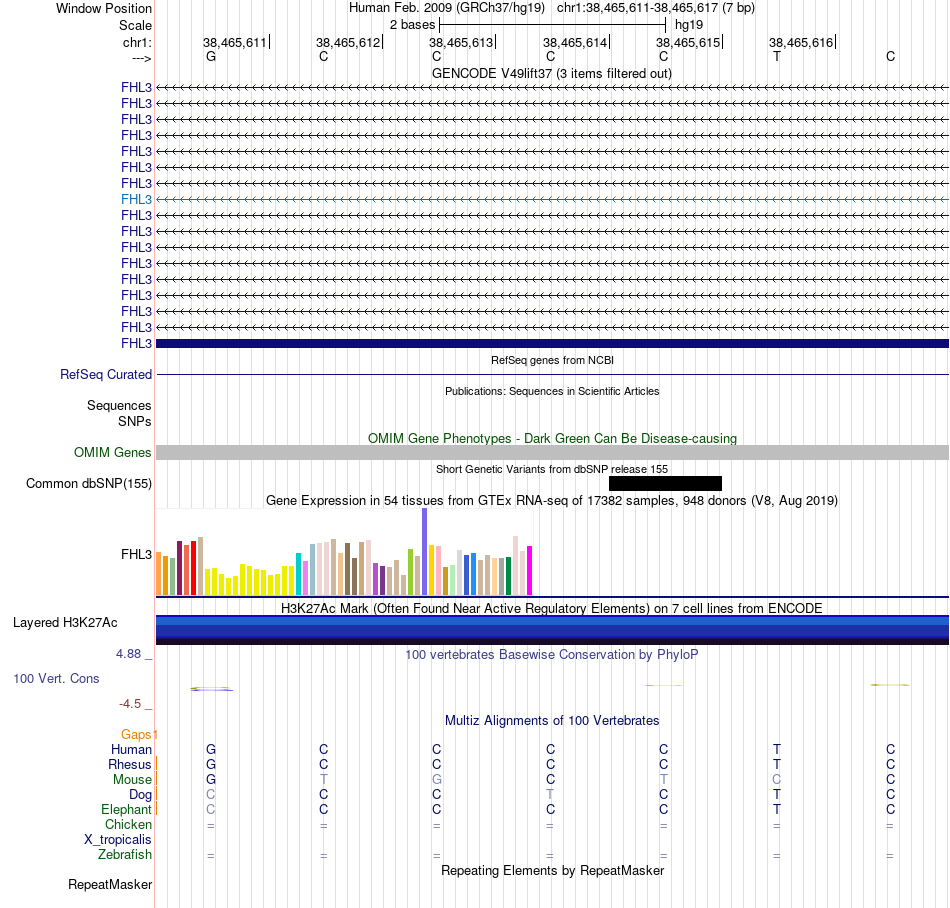The width and height of the screenshot is (950, 908).
Task: Click the Elephant species label
Action: click(x=126, y=809)
